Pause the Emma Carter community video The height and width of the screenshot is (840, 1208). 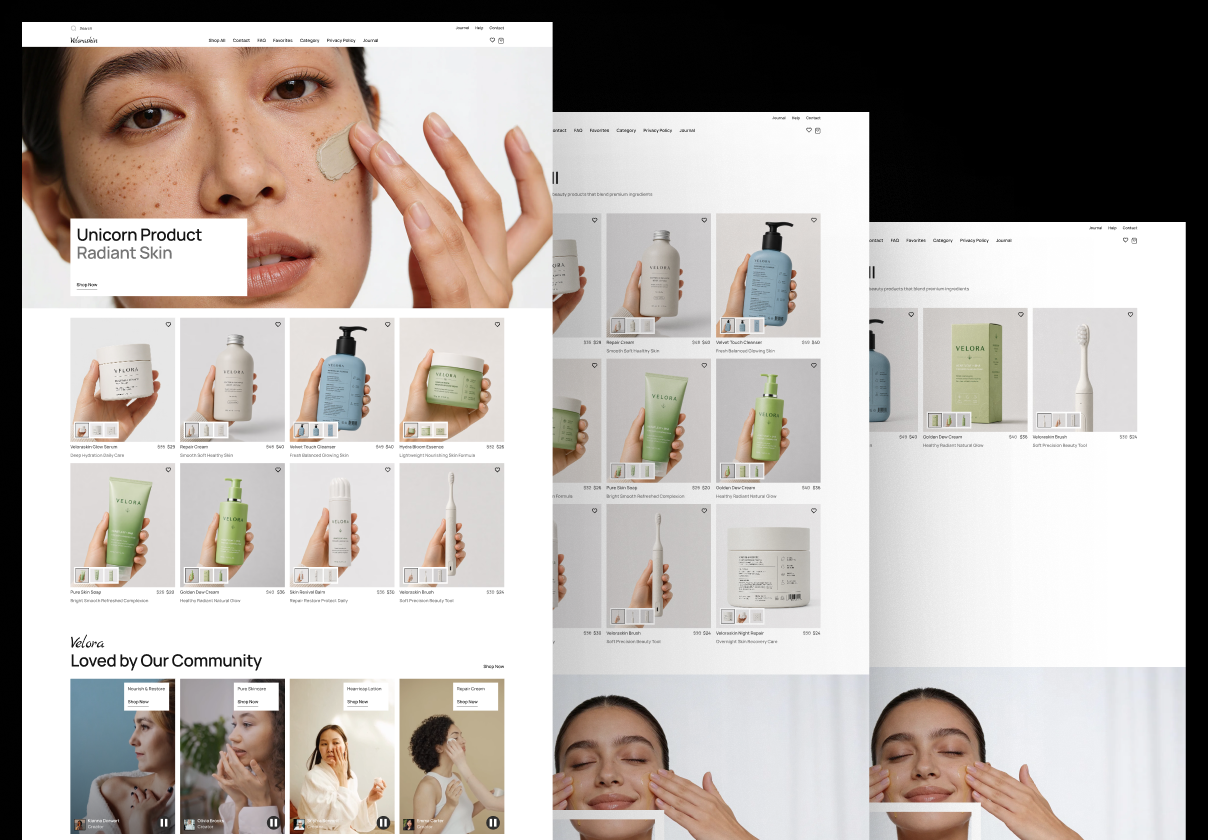(493, 823)
